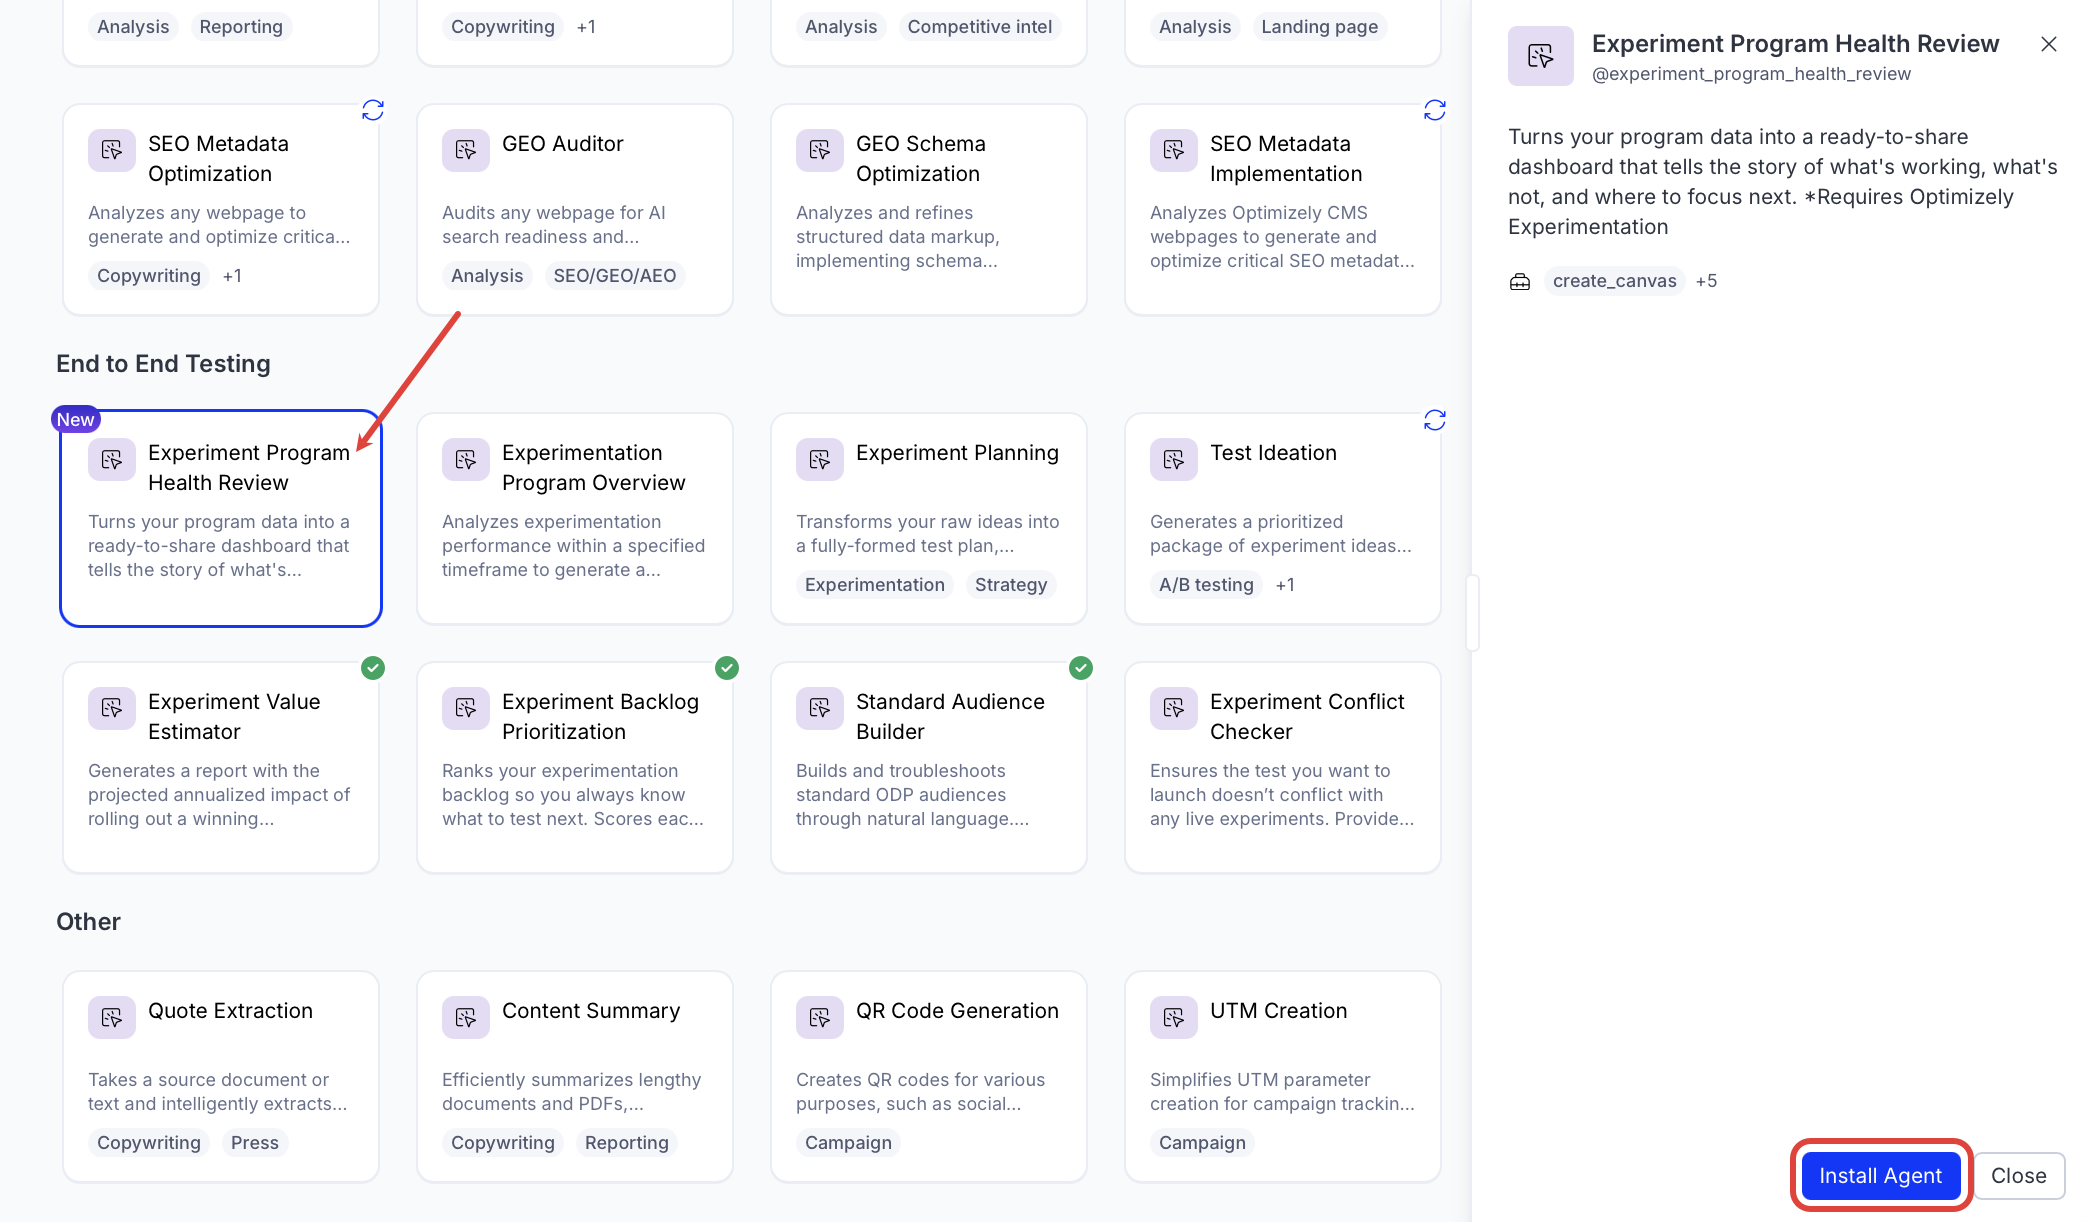Click the large agent icon in detail panel
This screenshot has height=1222, width=2086.
tap(1541, 56)
